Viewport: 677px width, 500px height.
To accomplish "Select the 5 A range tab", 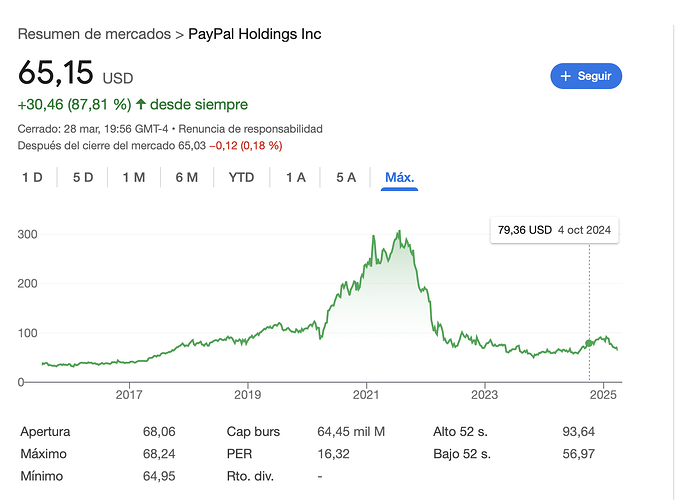I will click(x=346, y=177).
